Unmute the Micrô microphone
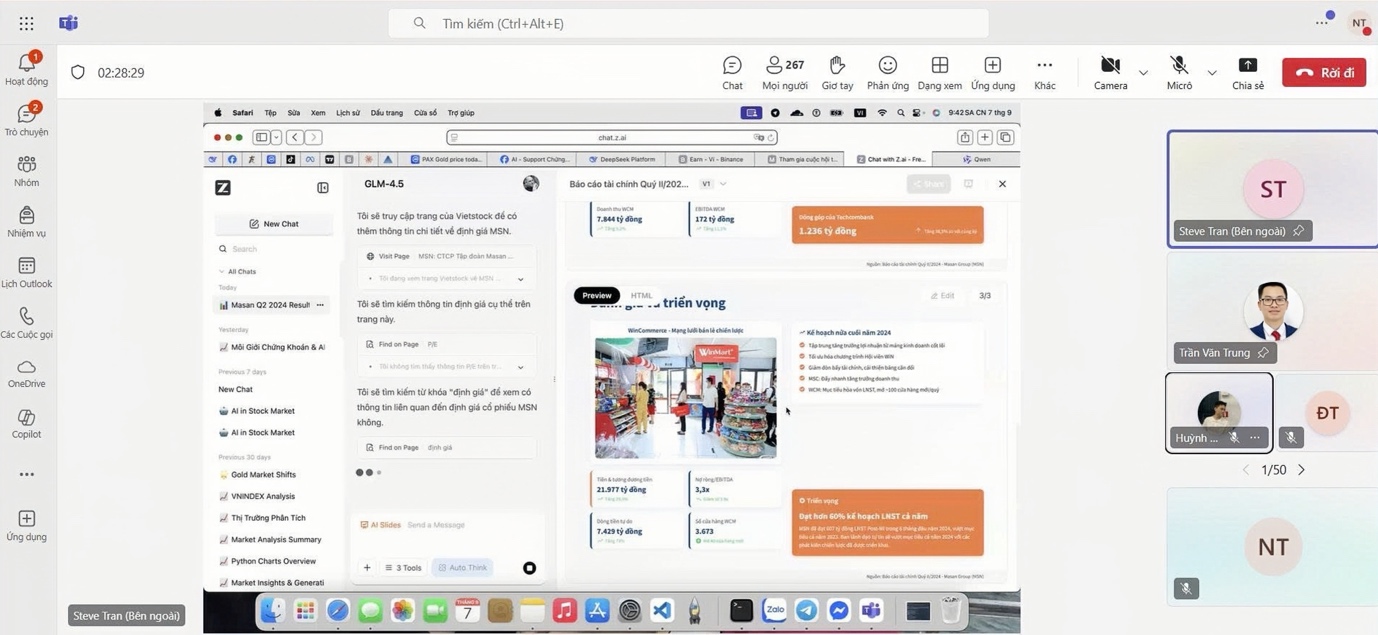Screen dimensions: 1378x635 tap(1179, 72)
